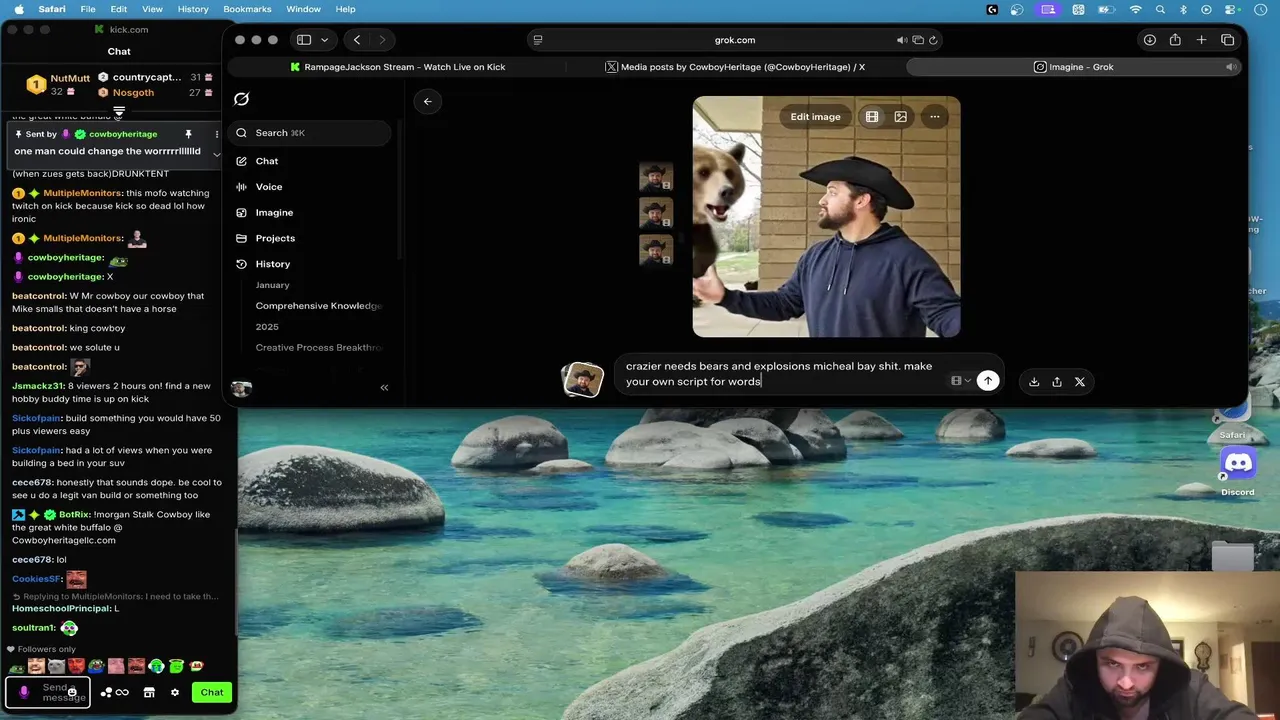Click the Kick Send a message field
The height and width of the screenshot is (720, 1280).
tap(48, 692)
